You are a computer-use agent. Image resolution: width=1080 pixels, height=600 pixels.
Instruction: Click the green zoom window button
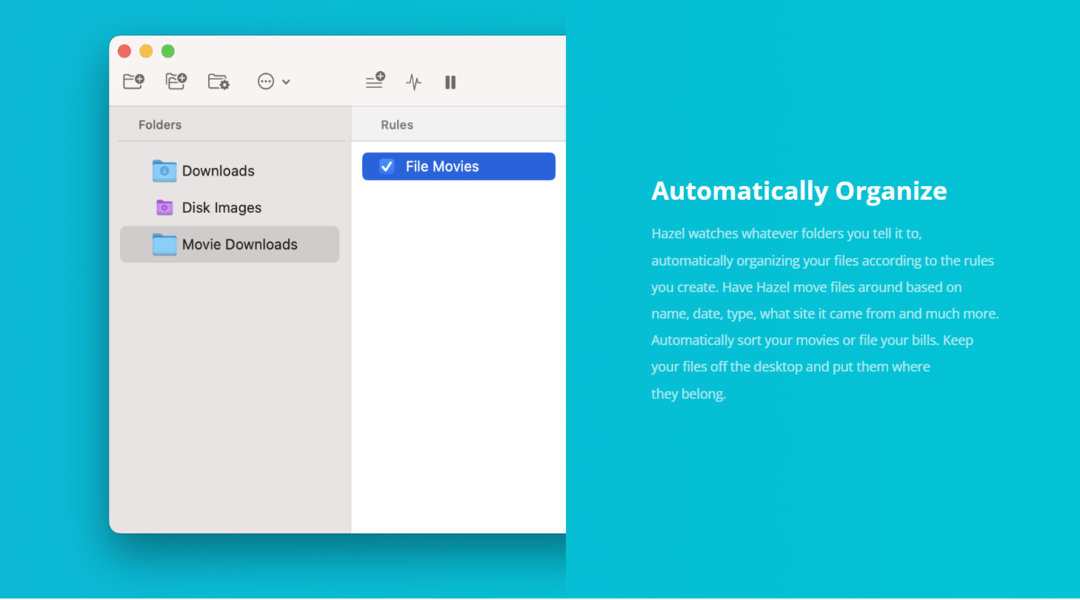pyautogui.click(x=168, y=51)
